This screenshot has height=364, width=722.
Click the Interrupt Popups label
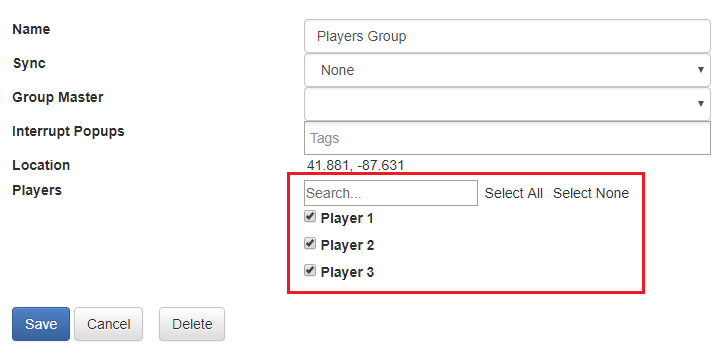(68, 132)
